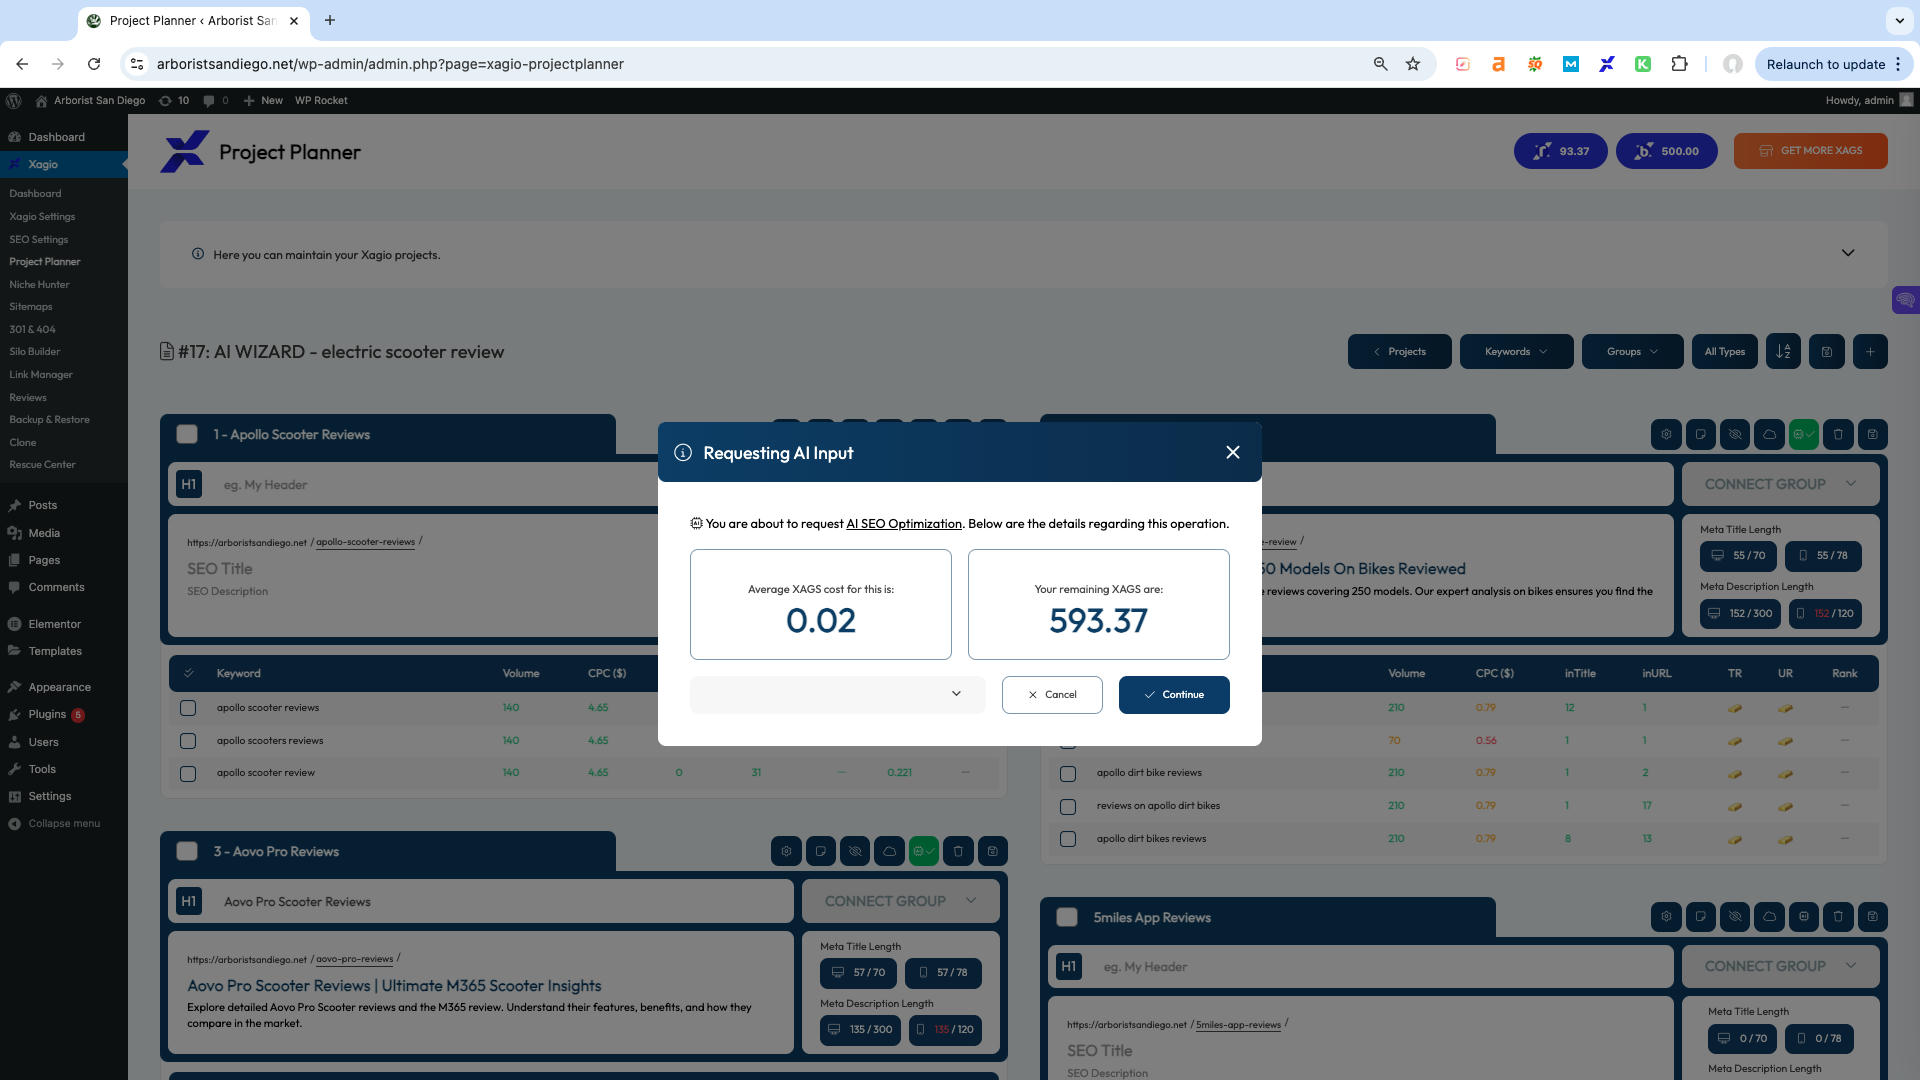Open the Chrome extensions puzzle icon
This screenshot has width=1920, height=1080.
click(x=1679, y=64)
